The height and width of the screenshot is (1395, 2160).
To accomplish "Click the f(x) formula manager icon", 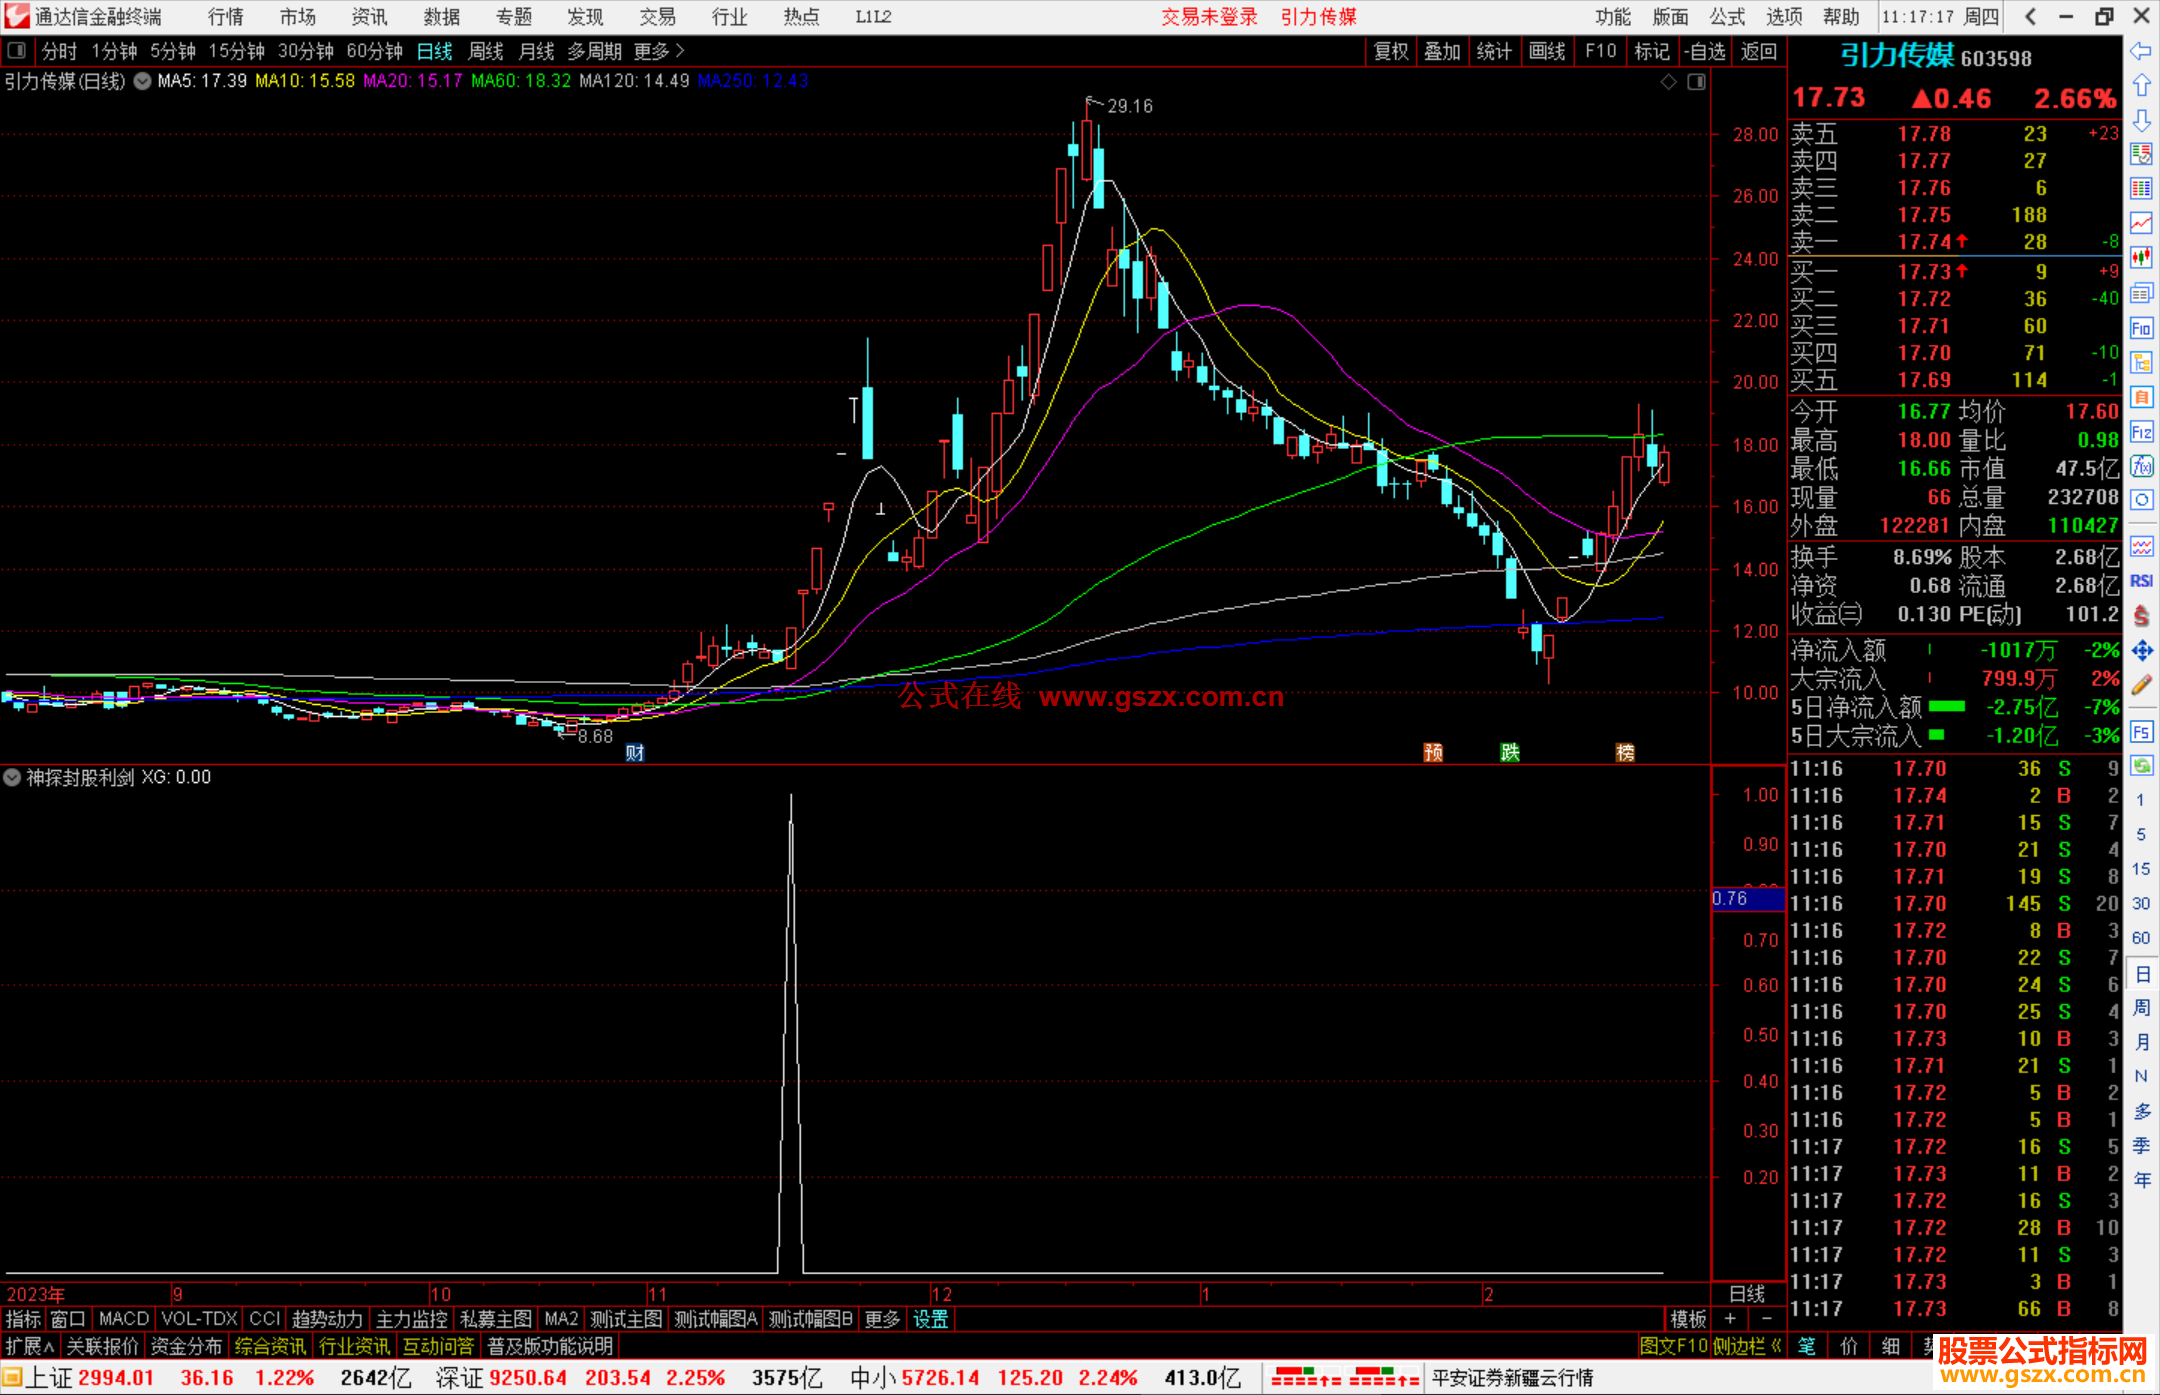I will 2141,466.
